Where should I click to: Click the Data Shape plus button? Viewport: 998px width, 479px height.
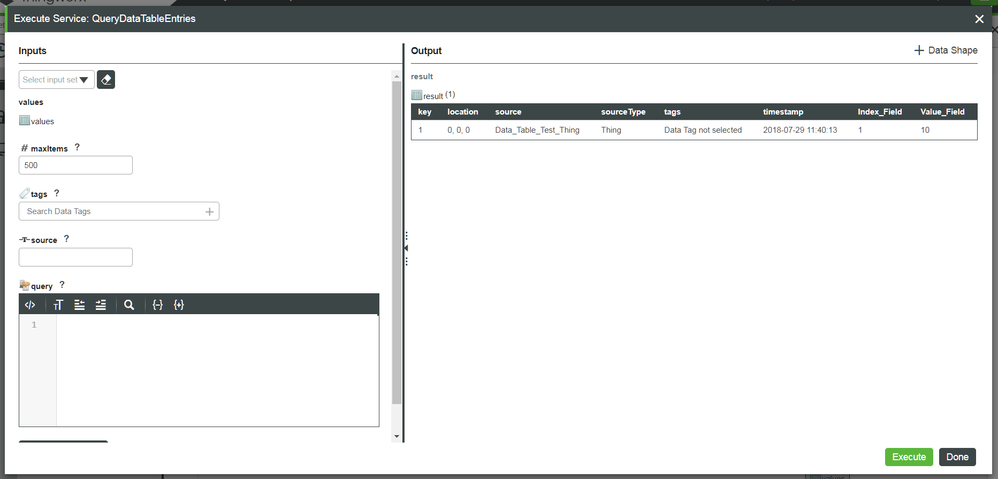[946, 50]
